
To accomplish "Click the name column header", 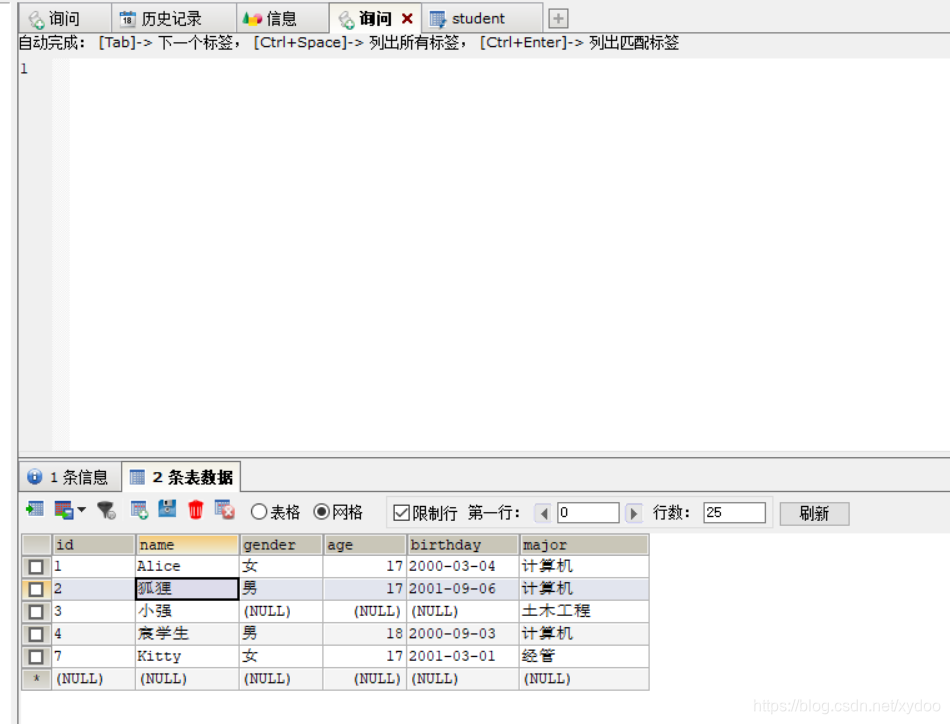I will pos(187,545).
